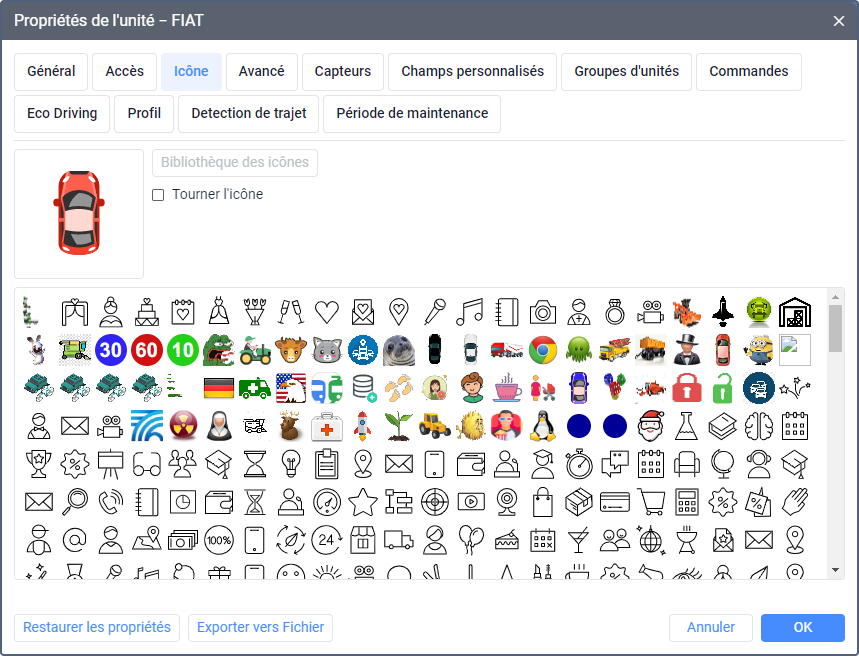This screenshot has height=656, width=859.
Task: Choose the green open padlock icon
Action: tap(723, 388)
